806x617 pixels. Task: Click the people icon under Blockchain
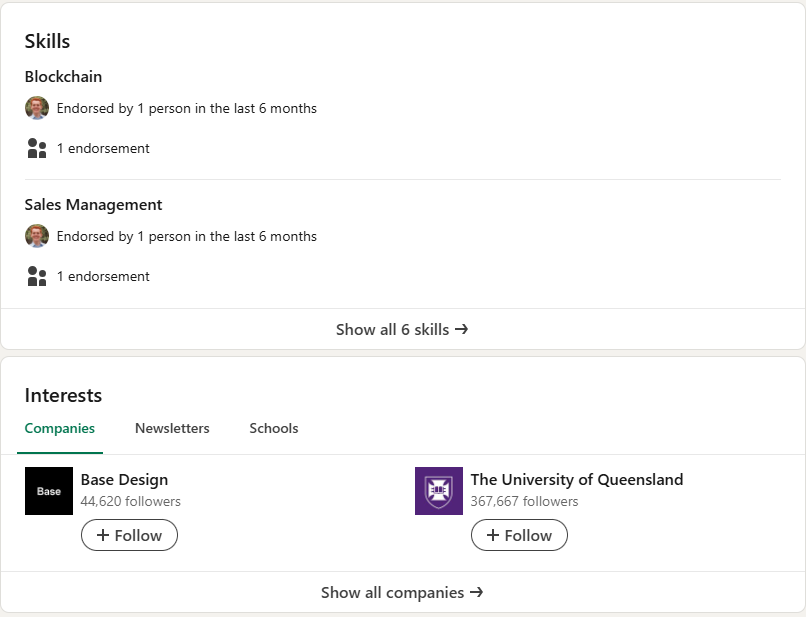pos(37,149)
